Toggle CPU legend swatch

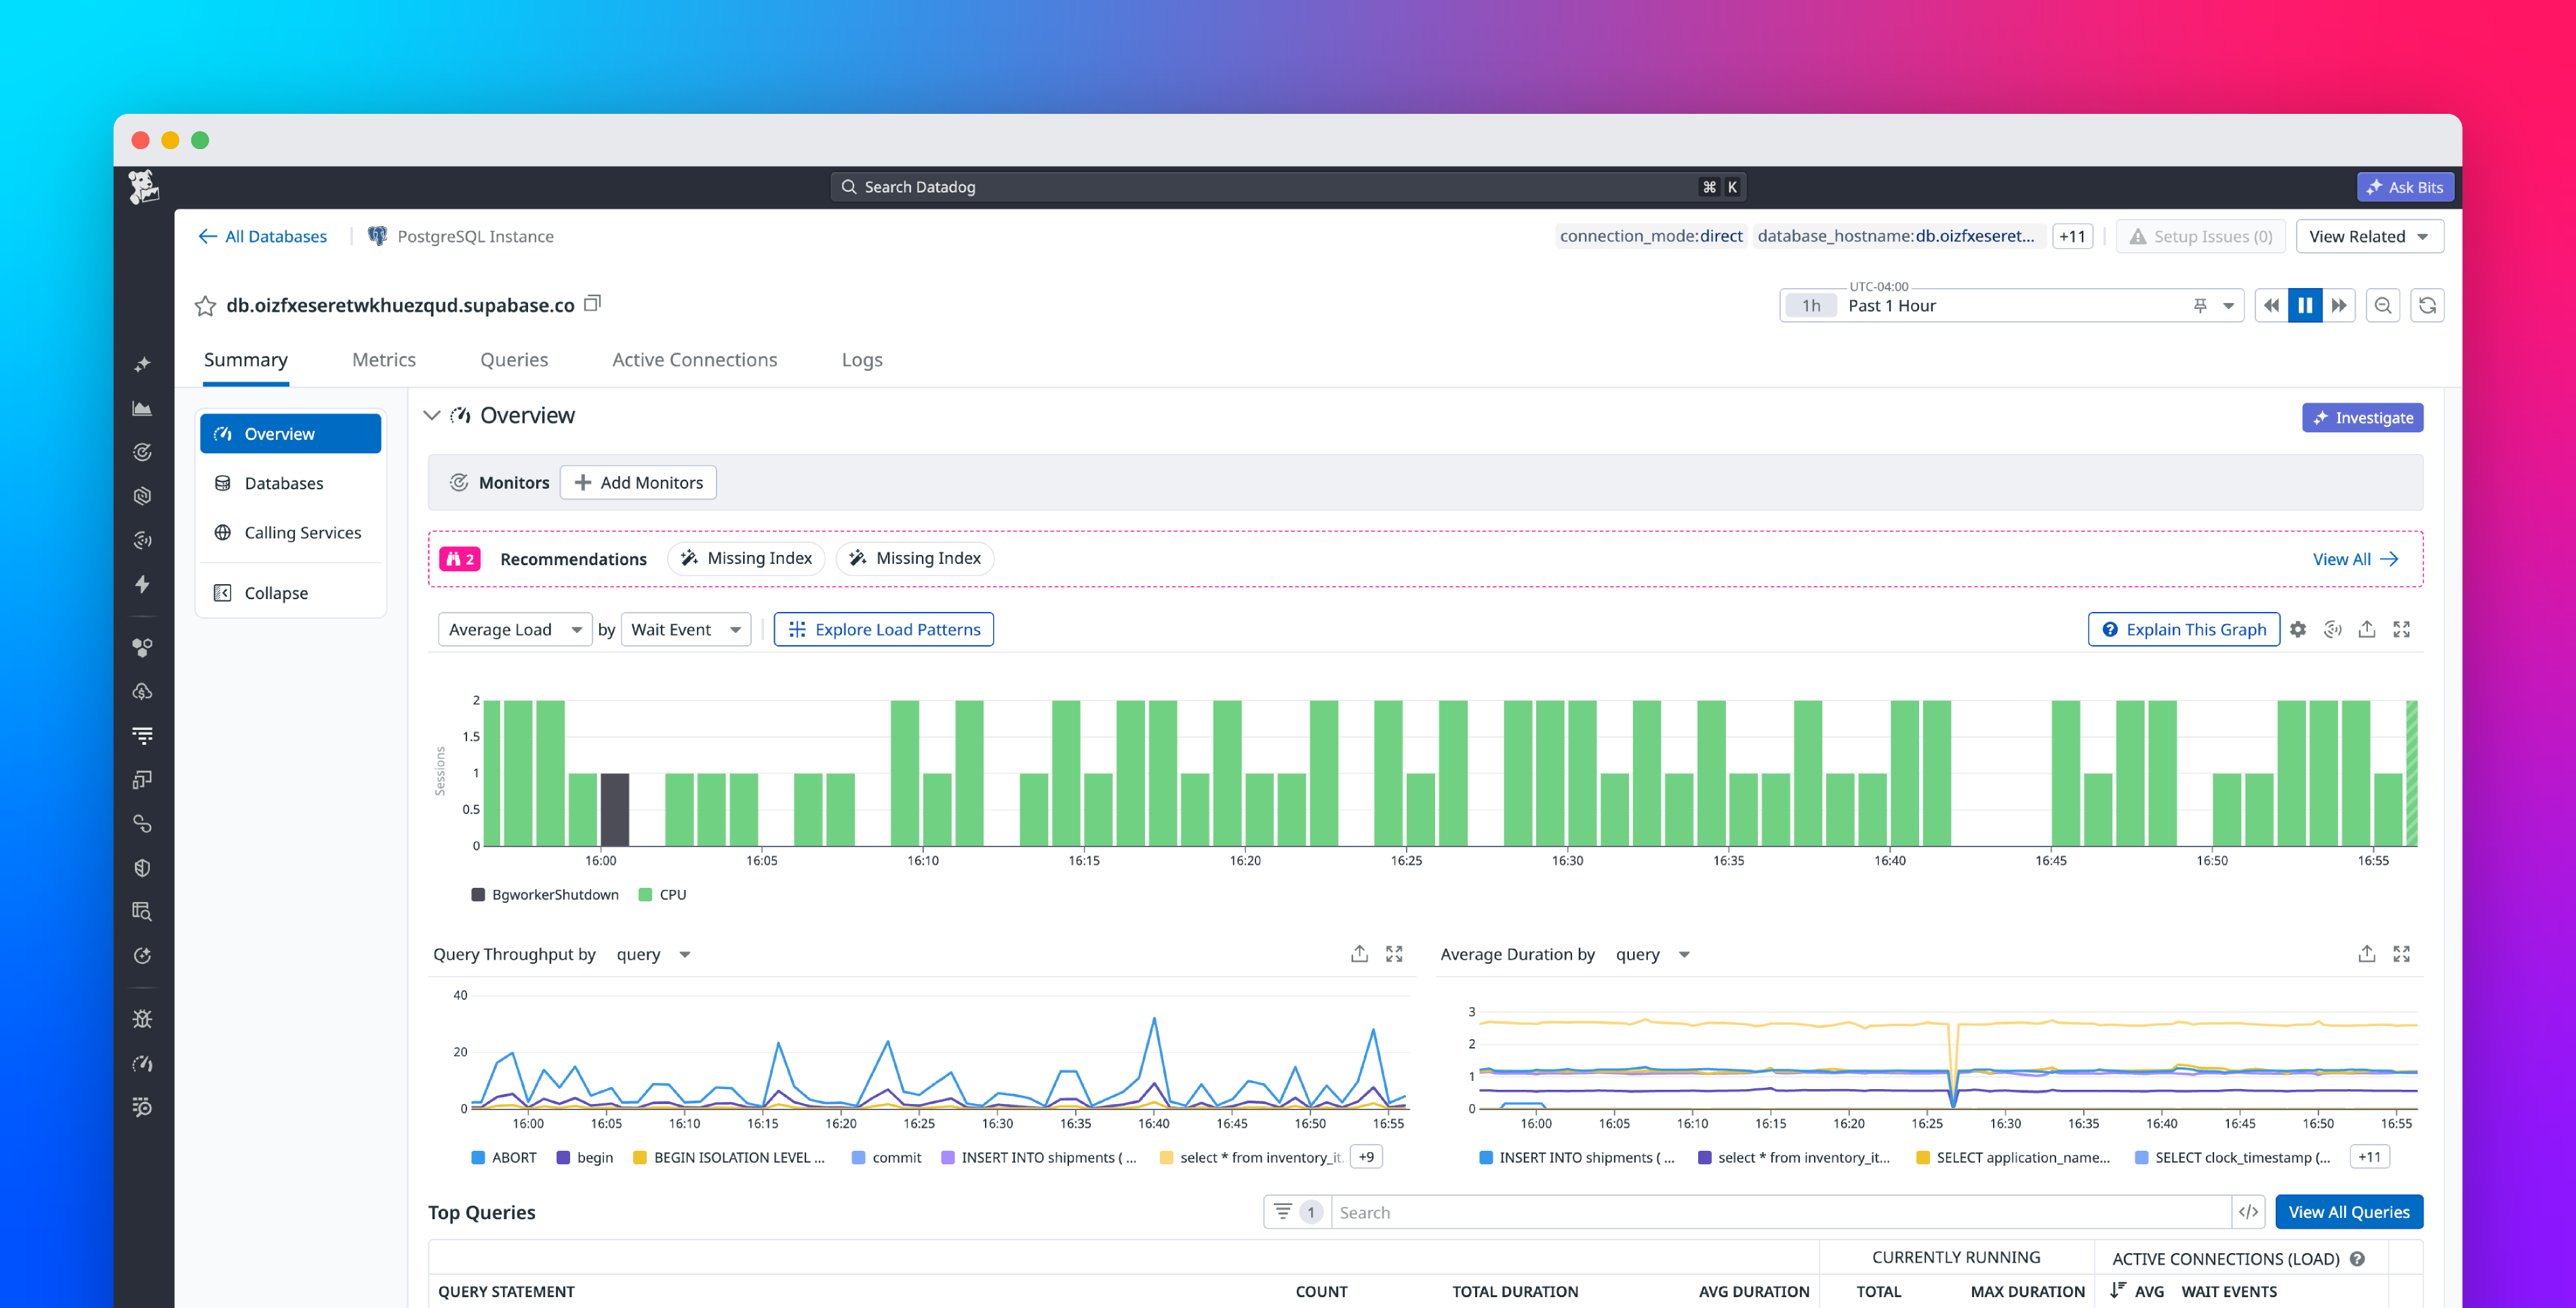(645, 895)
